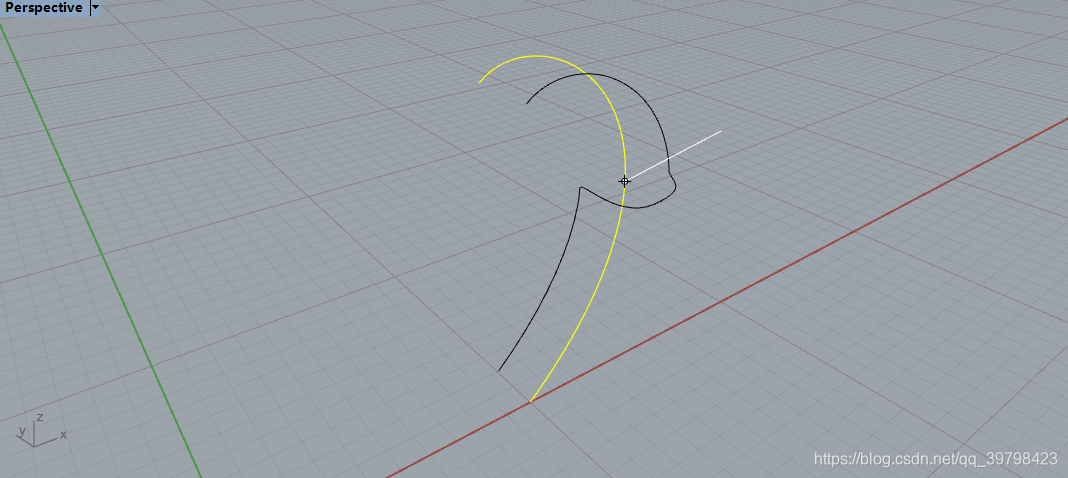This screenshot has height=478, width=1068.
Task: Open the Perspective viewport dropdown arrow
Action: [95, 8]
